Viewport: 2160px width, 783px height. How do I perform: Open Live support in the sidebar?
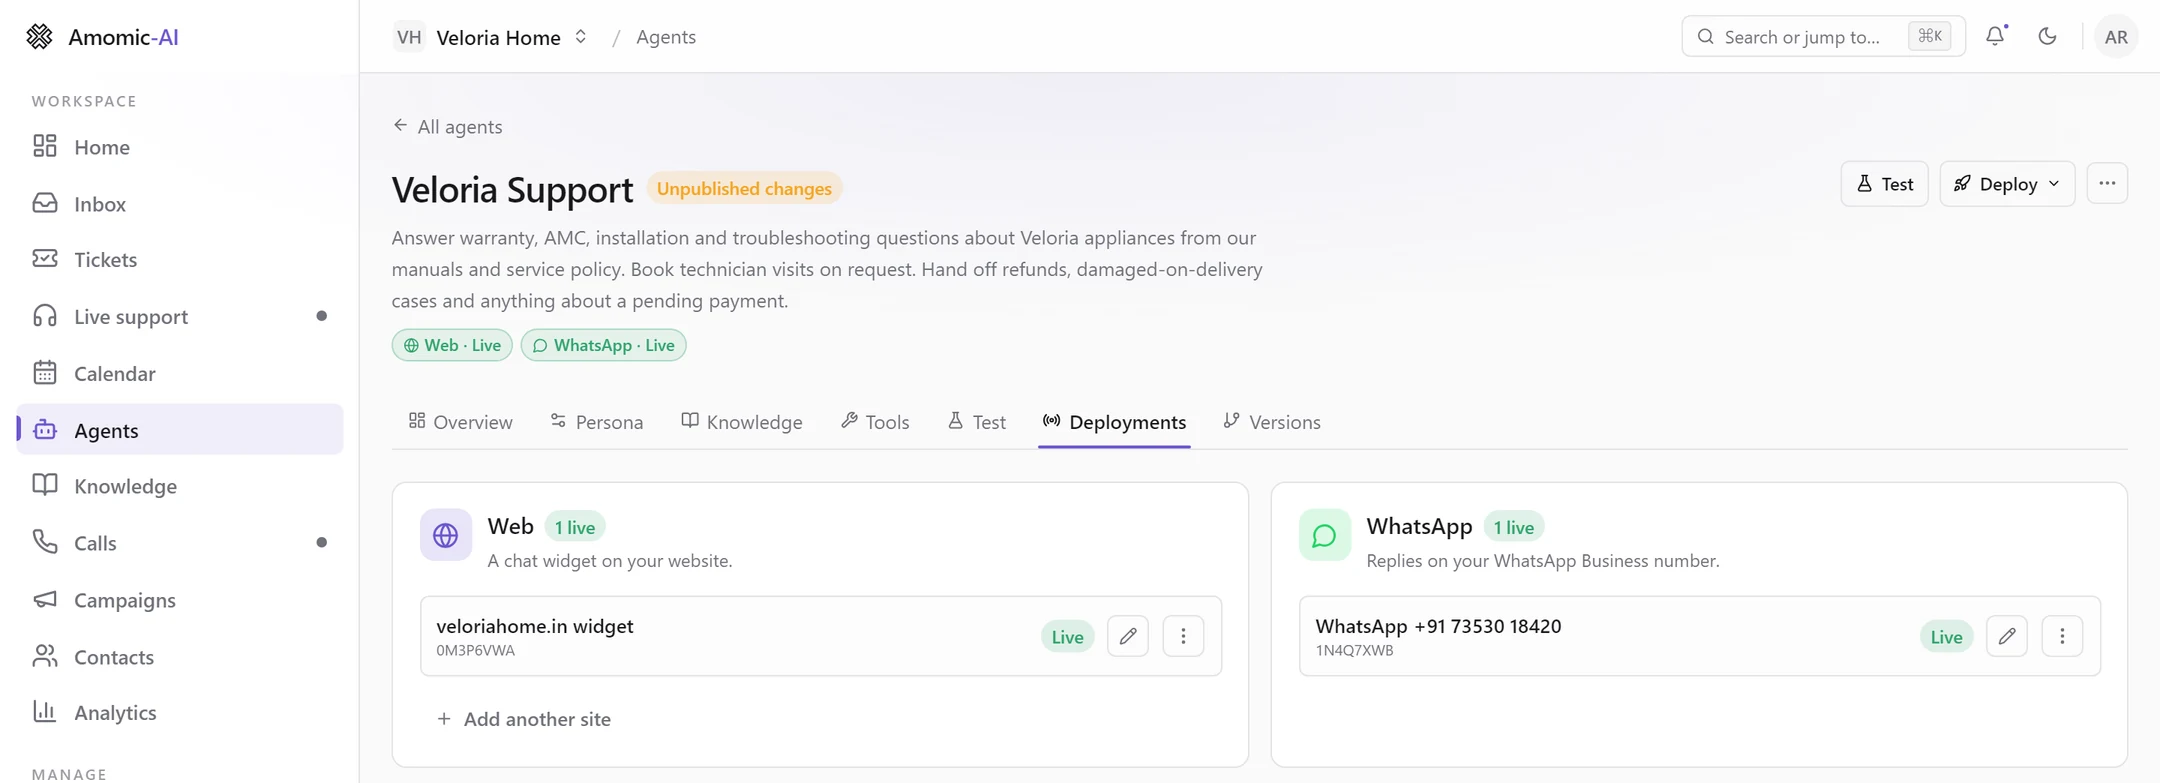coord(180,317)
